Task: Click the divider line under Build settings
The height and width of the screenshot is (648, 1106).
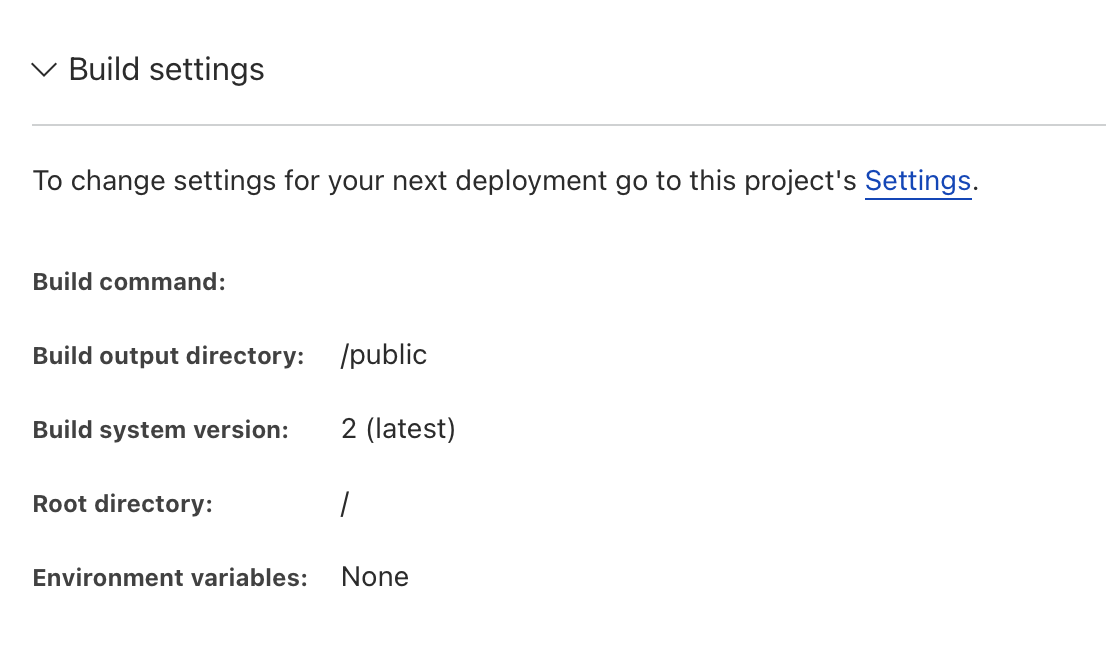Action: pos(568,125)
